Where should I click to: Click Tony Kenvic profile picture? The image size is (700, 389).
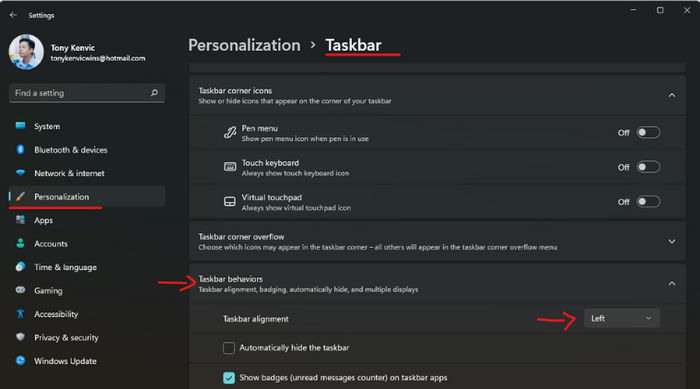26,52
